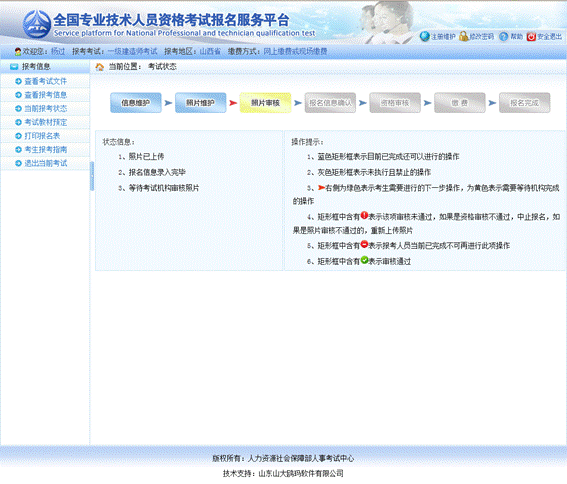Click the 信息维护 step button
This screenshot has width=567, height=484.
coord(136,103)
